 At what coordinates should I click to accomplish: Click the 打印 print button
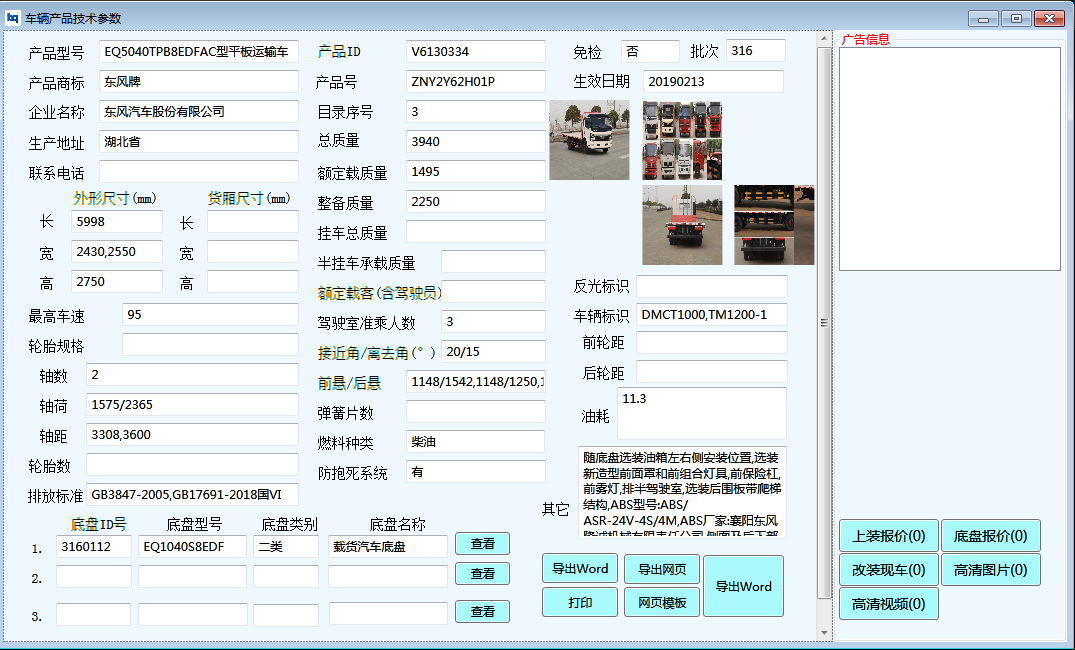(579, 602)
